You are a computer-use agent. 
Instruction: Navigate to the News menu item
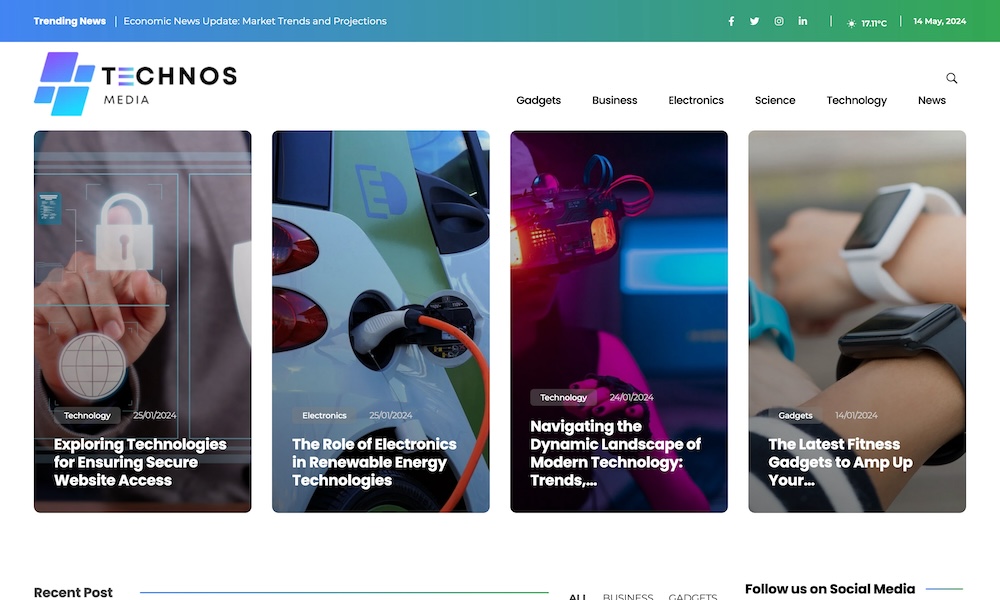pyautogui.click(x=931, y=100)
